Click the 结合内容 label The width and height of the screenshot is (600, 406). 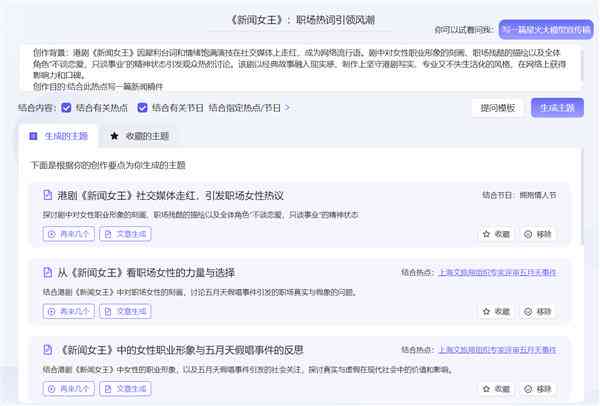tap(37, 108)
